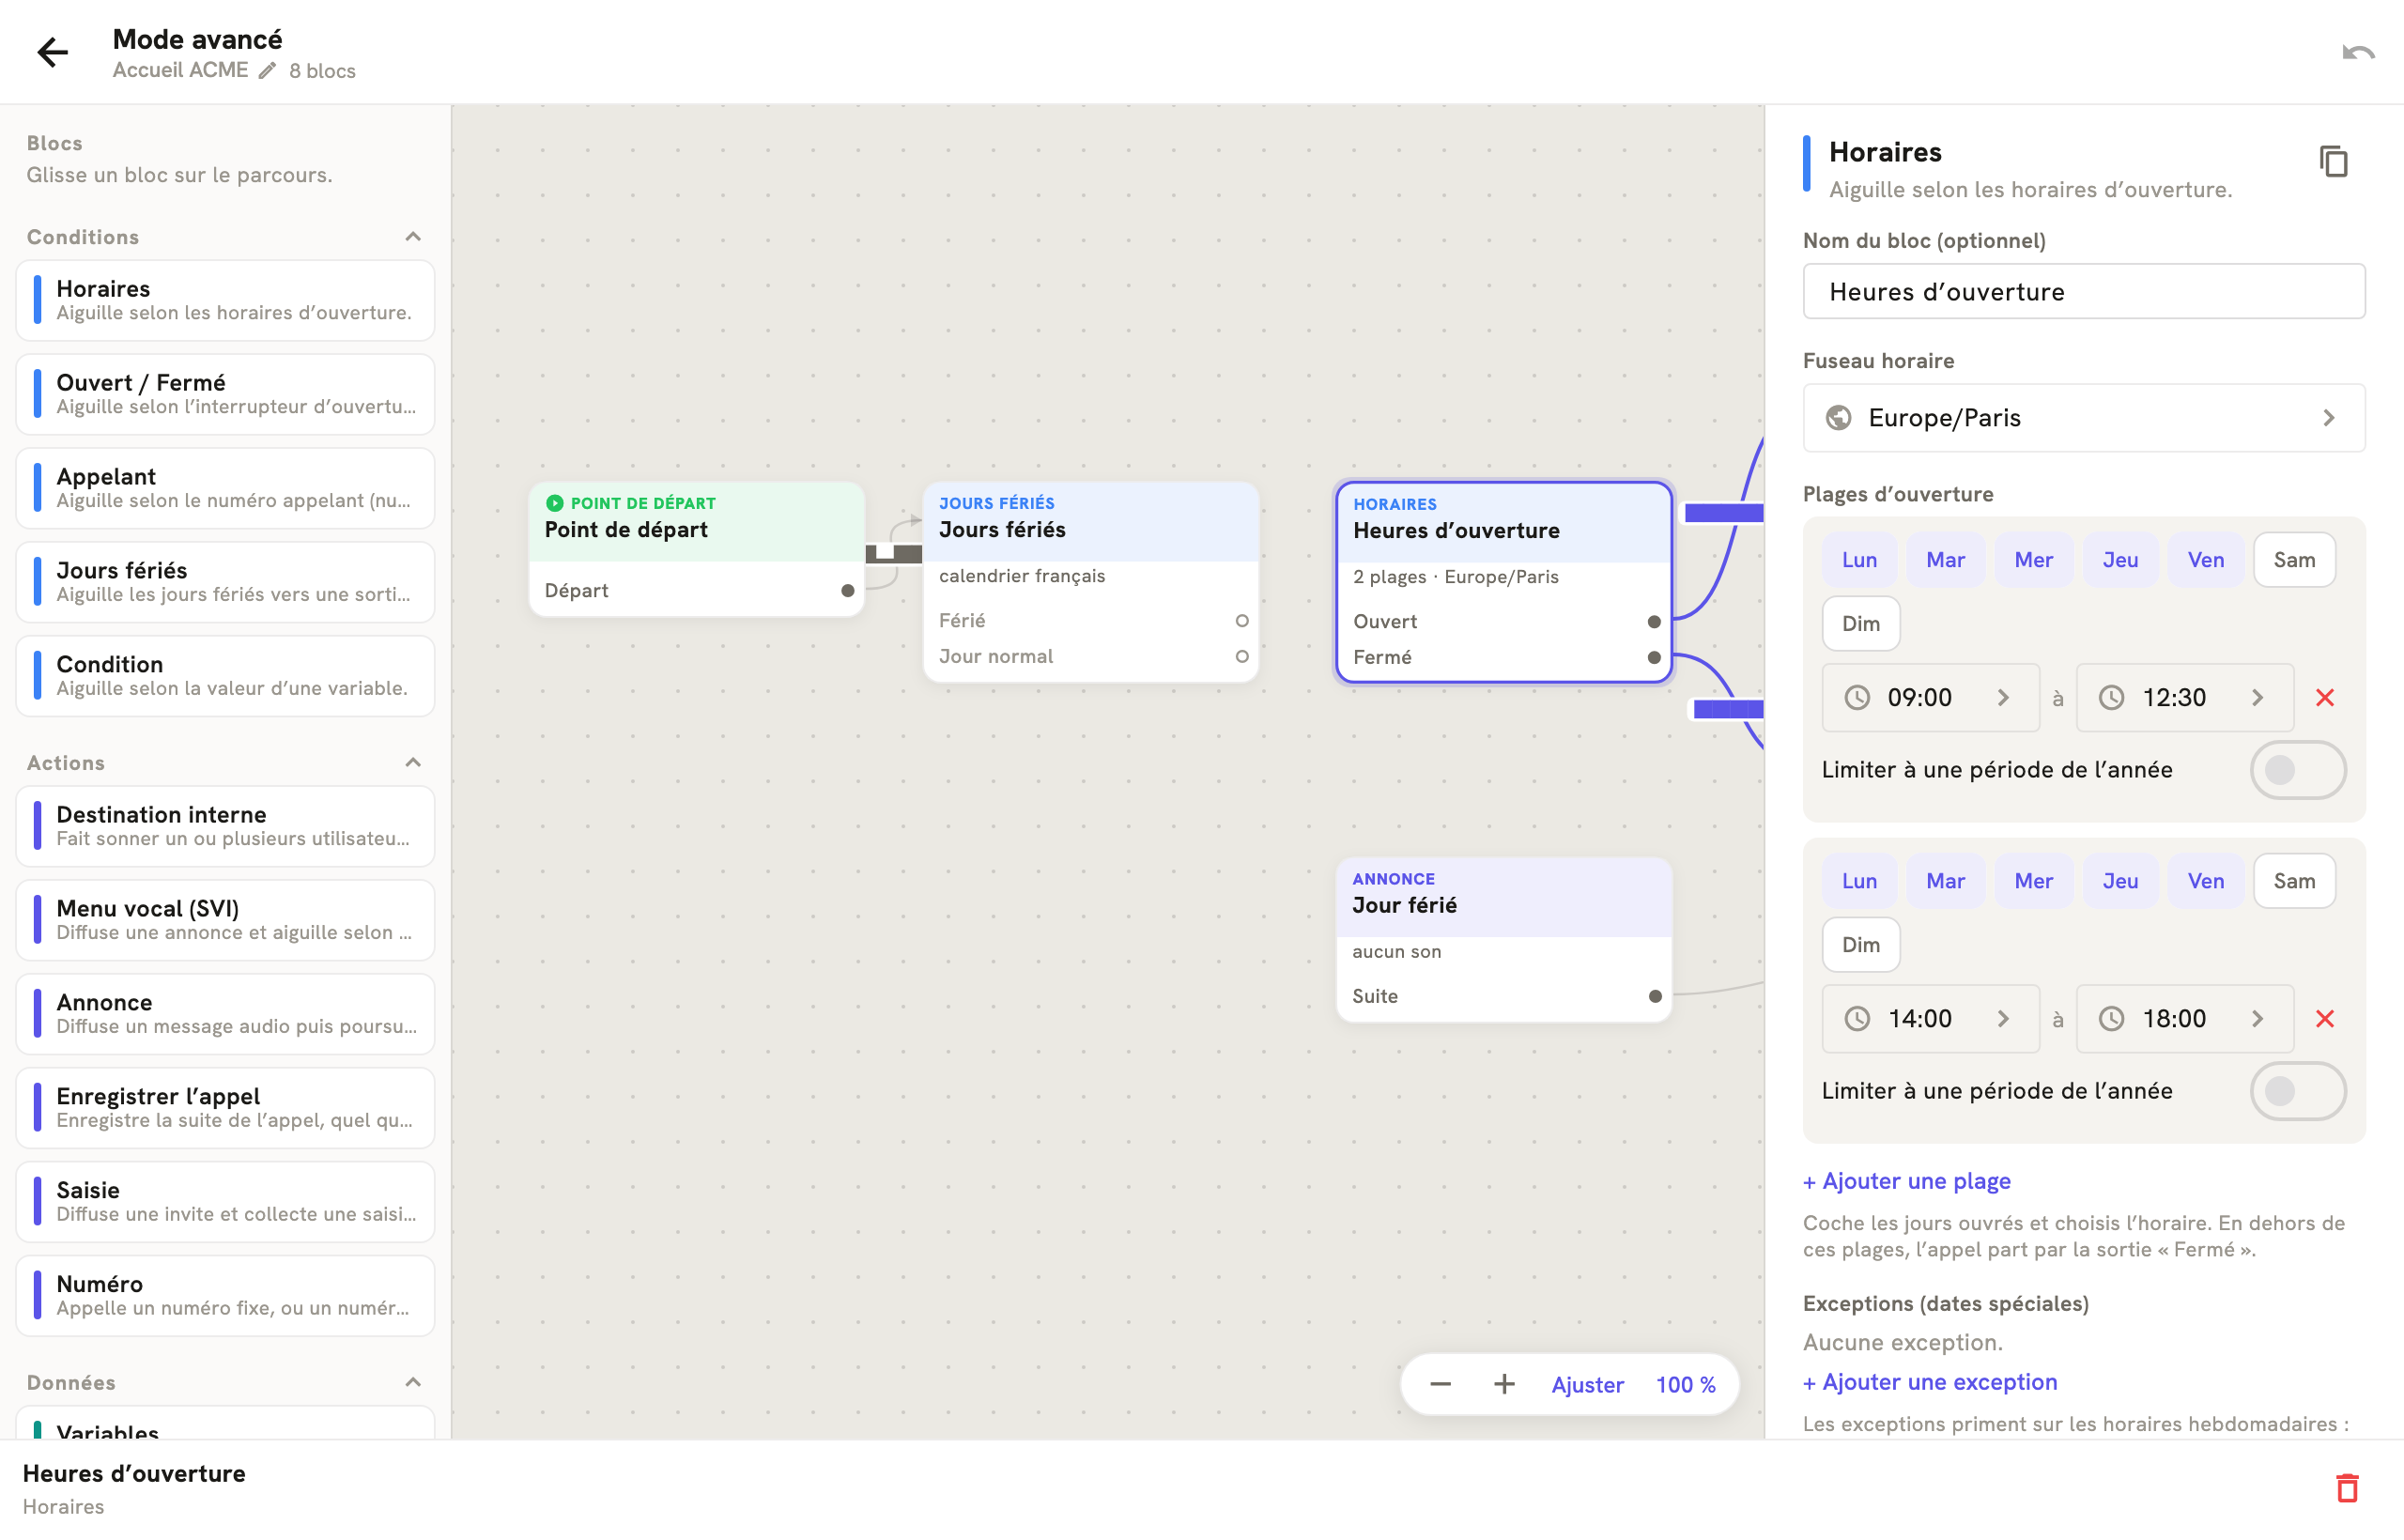Open the 12:30 end time picker
This screenshot has width=2404, height=1540.
(2184, 698)
